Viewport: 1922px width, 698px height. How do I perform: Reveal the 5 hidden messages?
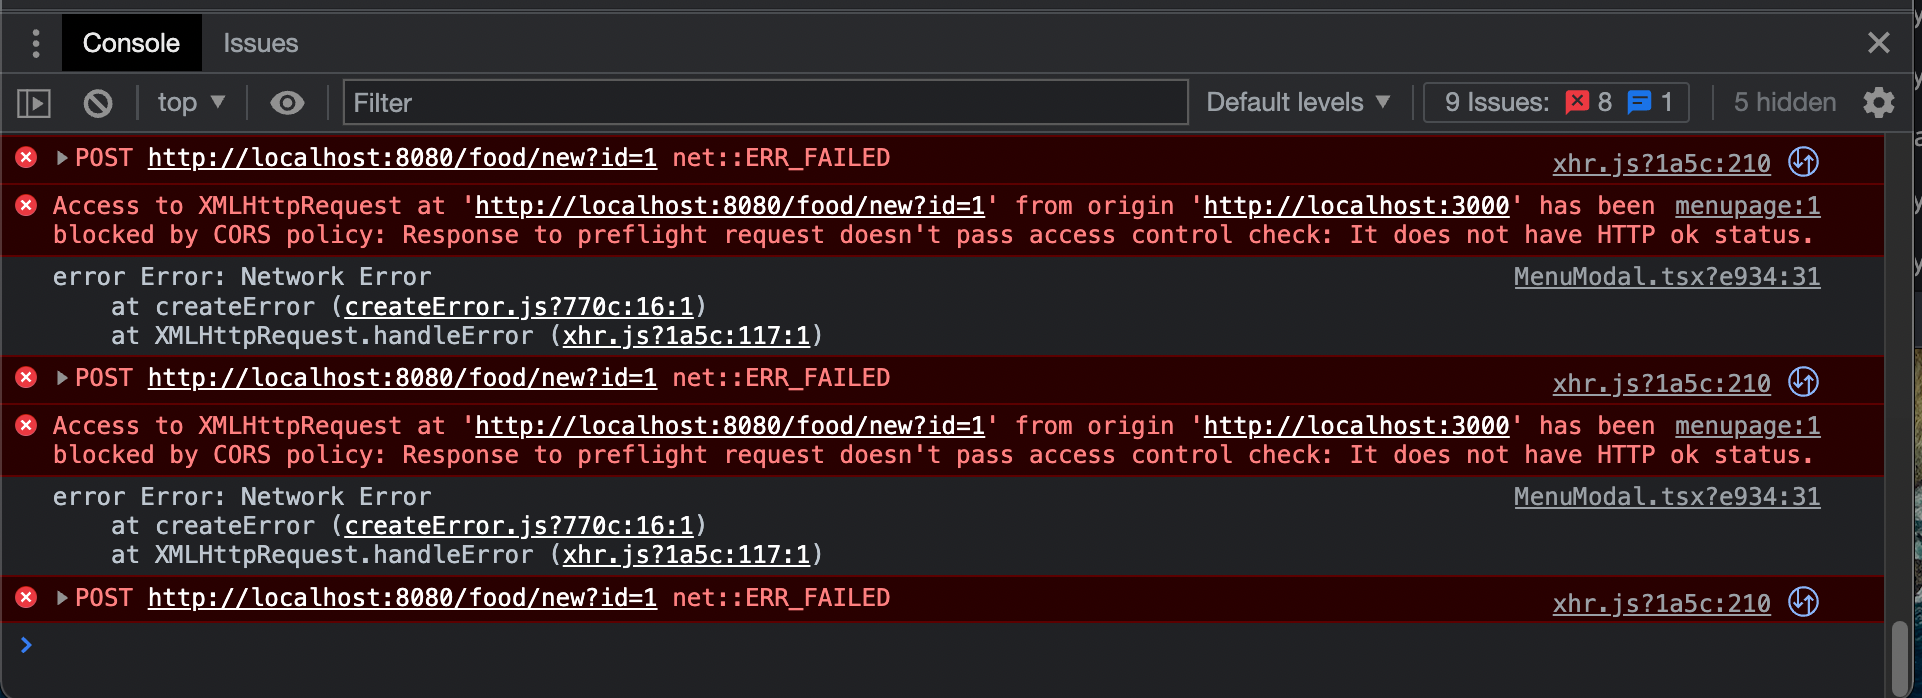point(1783,101)
